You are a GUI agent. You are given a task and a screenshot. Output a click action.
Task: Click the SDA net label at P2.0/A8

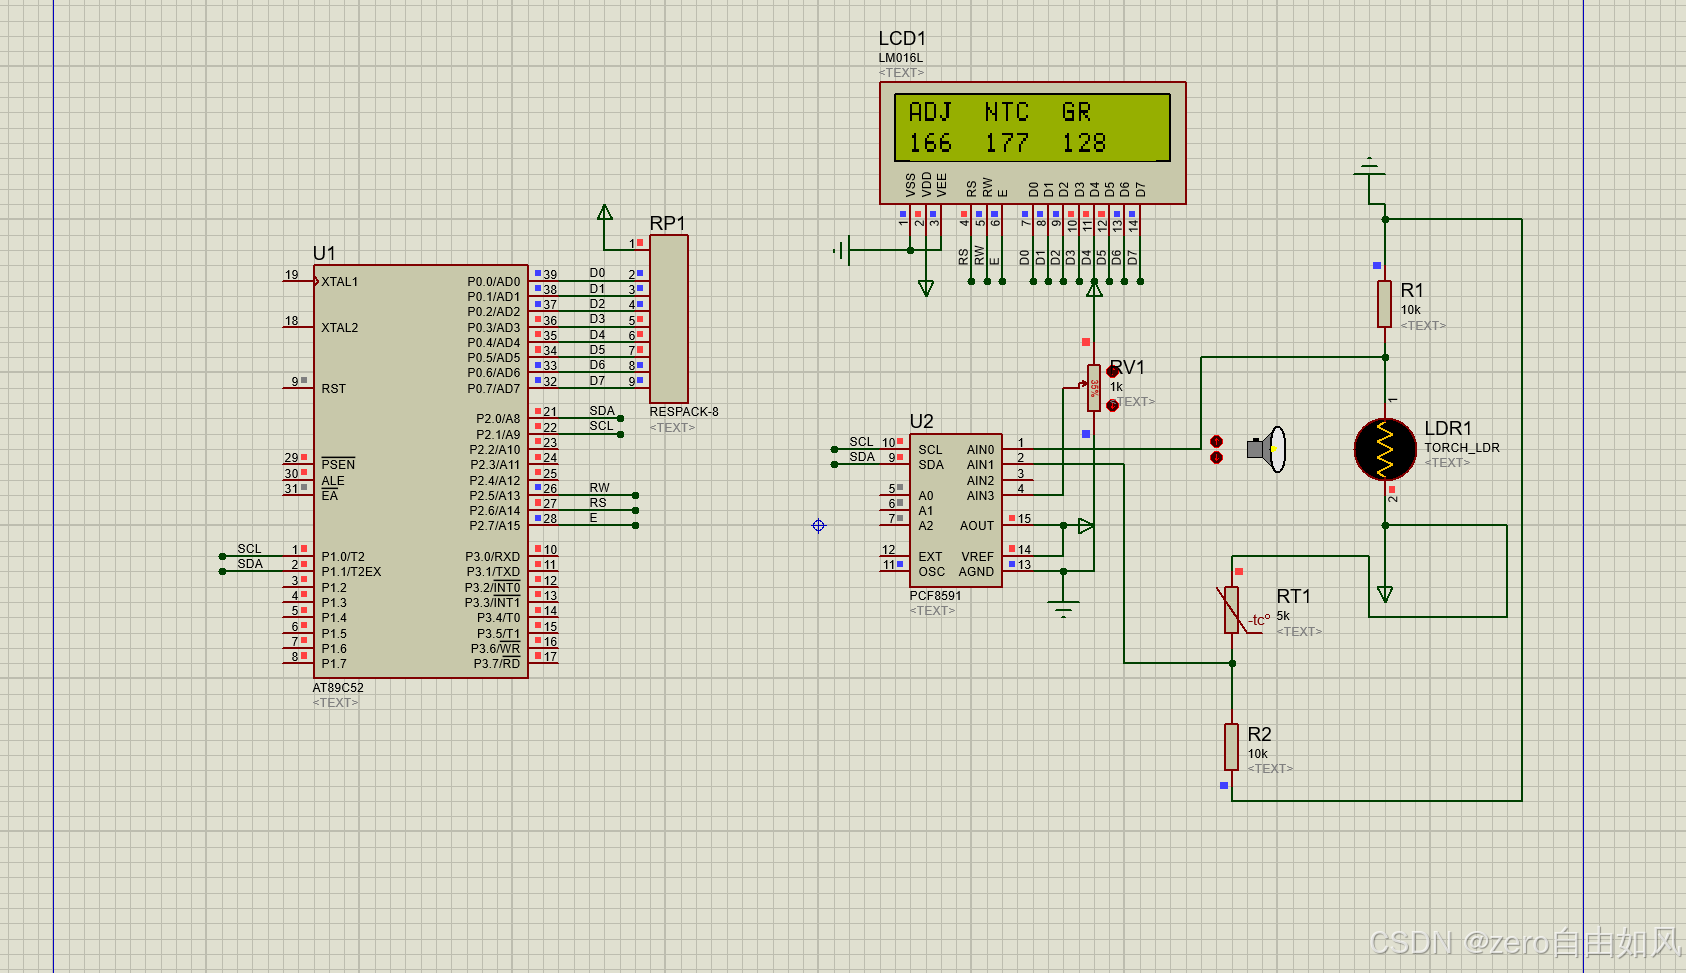(602, 411)
